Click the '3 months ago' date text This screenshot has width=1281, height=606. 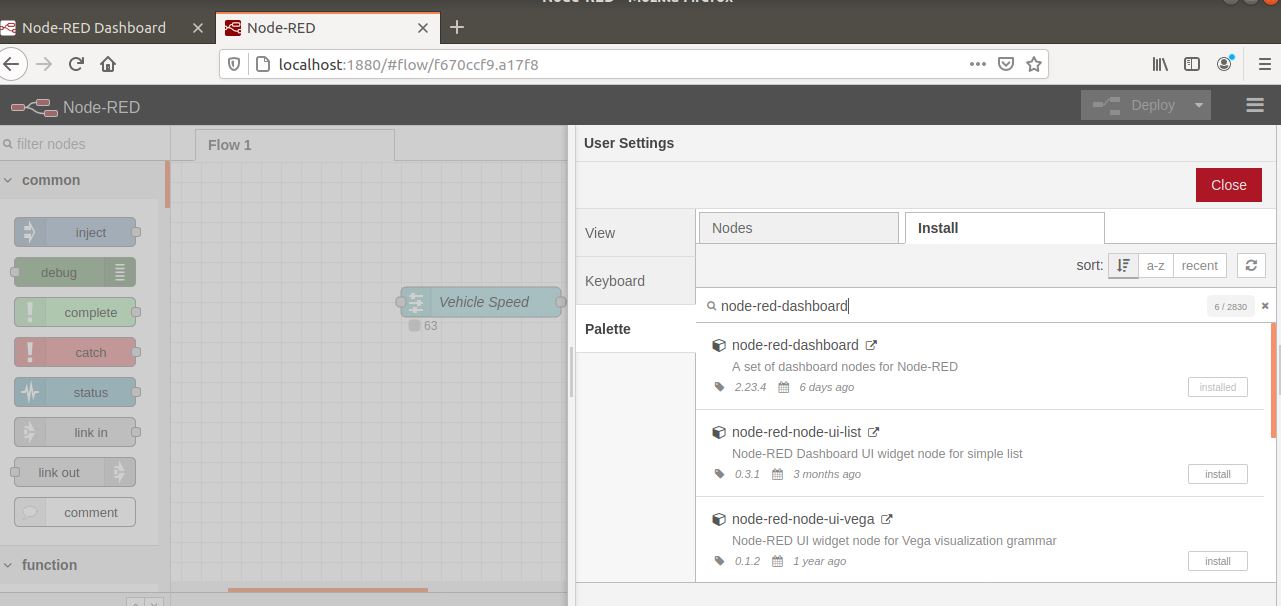click(x=827, y=474)
